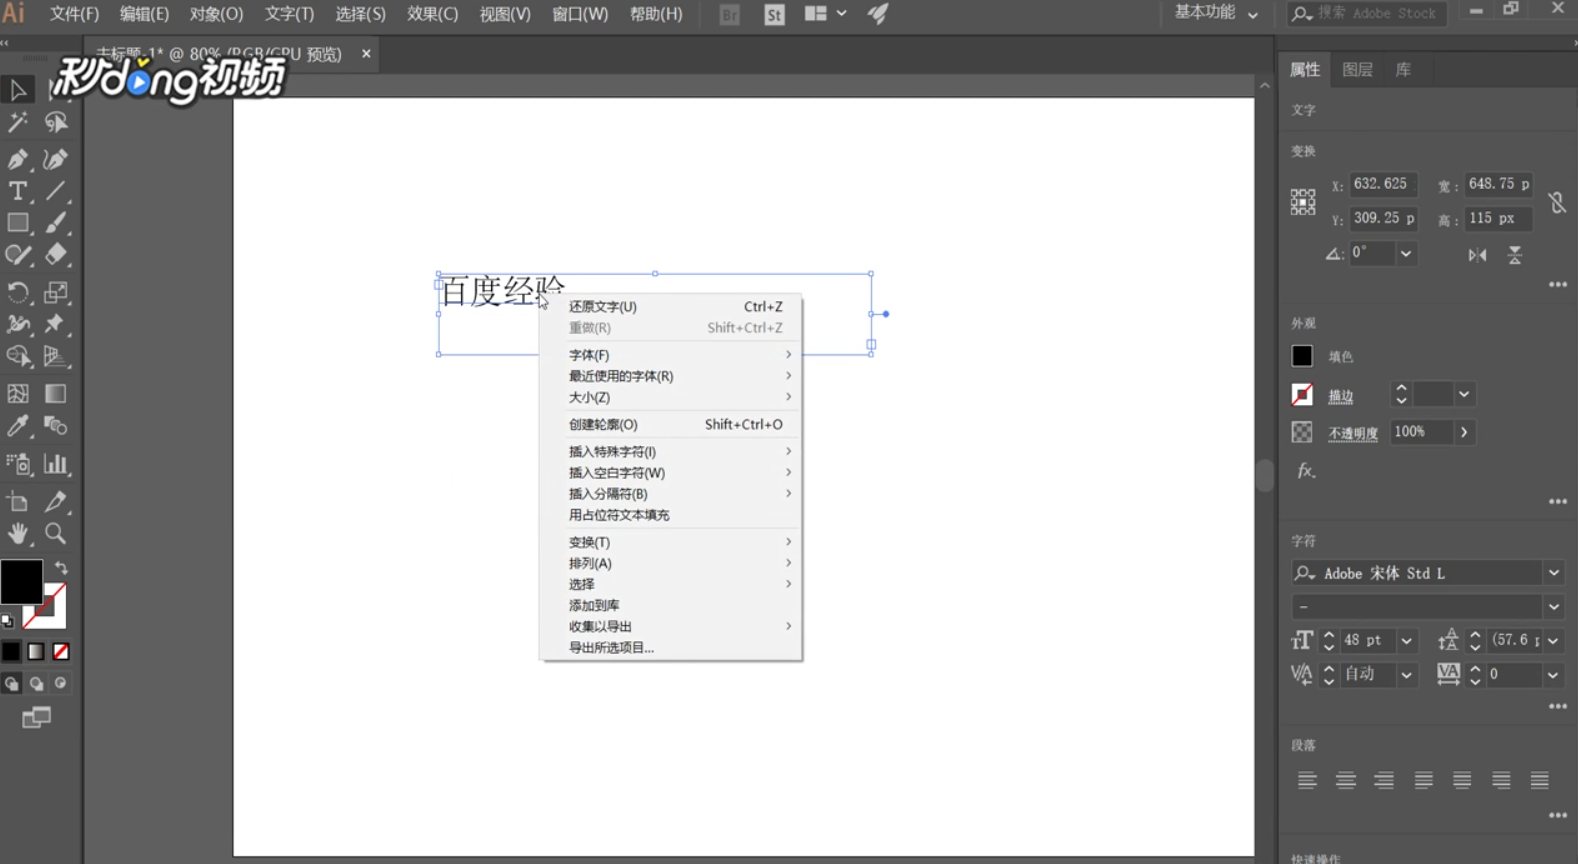Select the Slice tool

[x=56, y=502]
